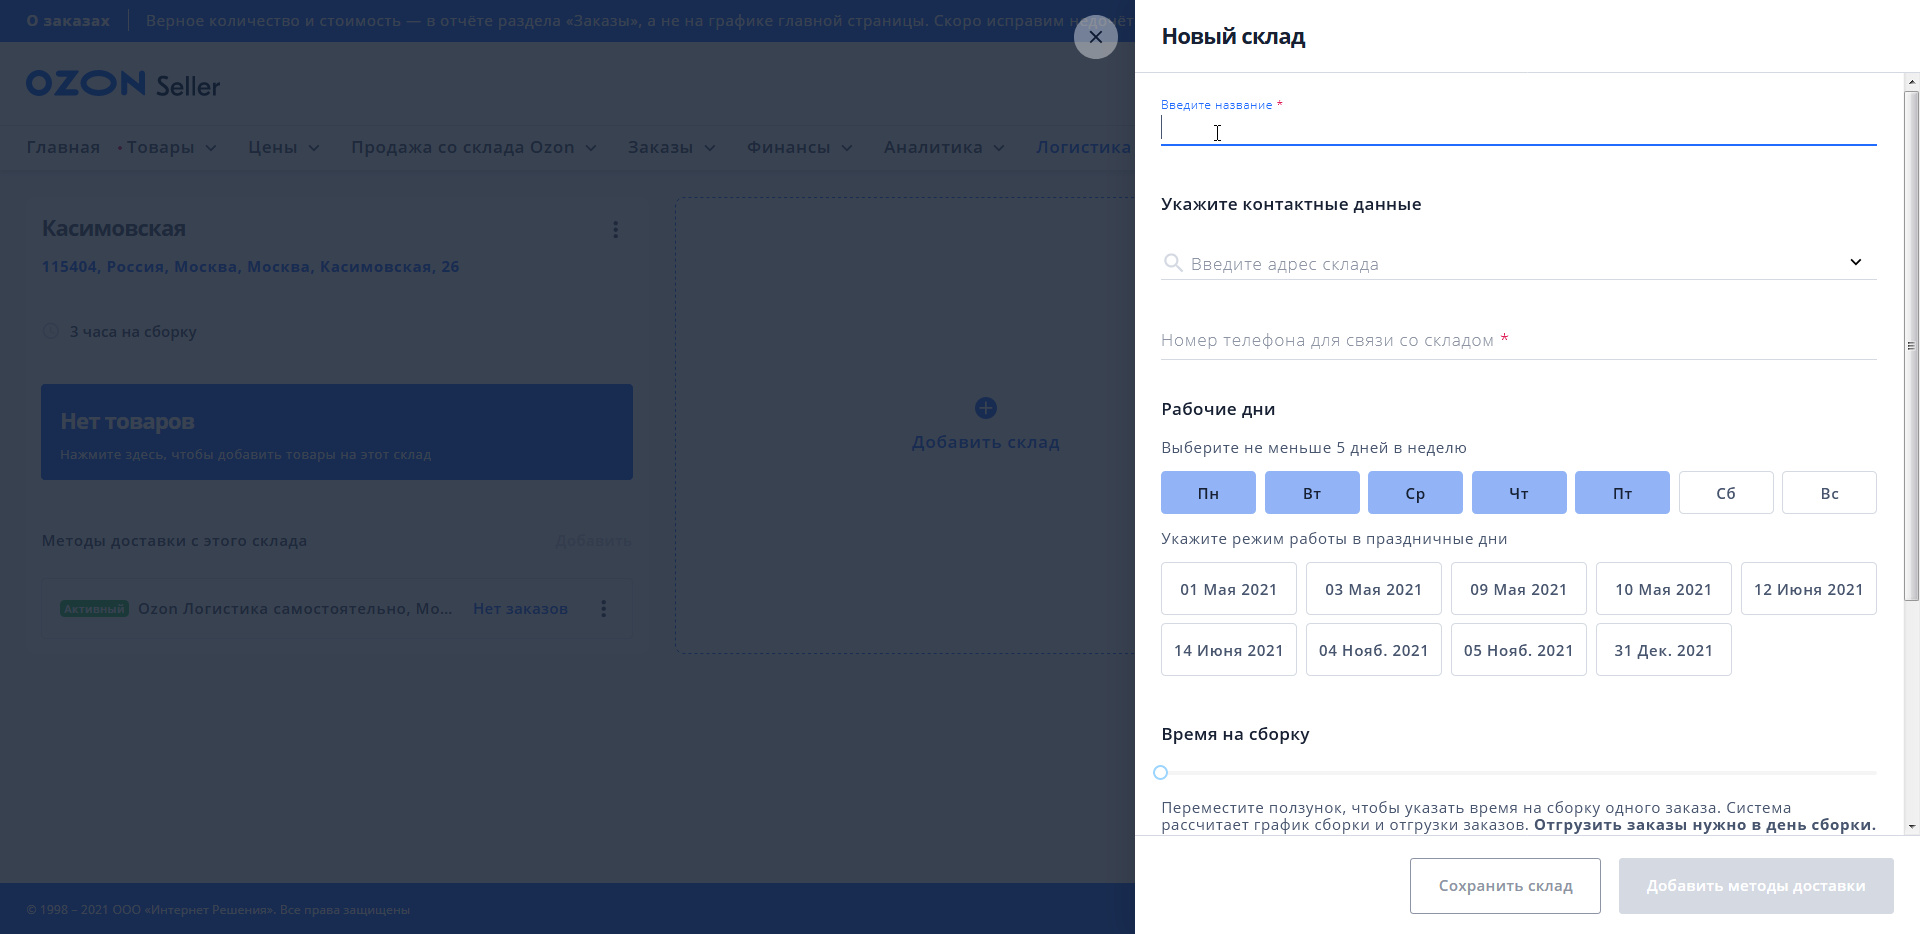Click the Касимовская warehouse title
This screenshot has width=1920, height=934.
point(114,229)
